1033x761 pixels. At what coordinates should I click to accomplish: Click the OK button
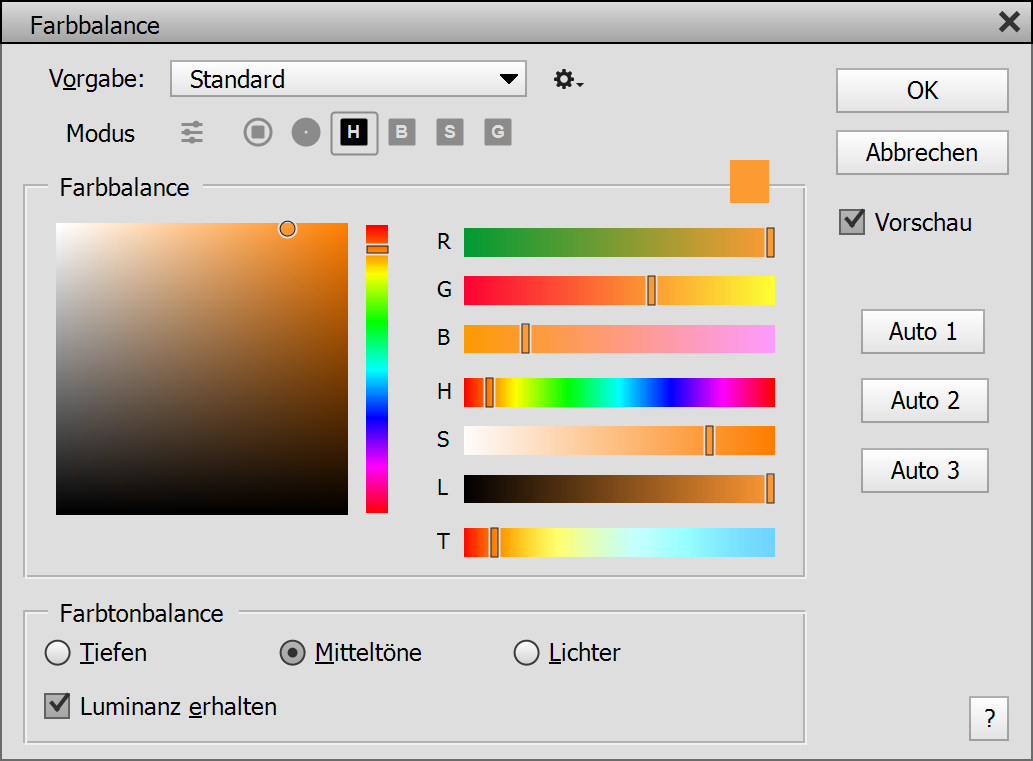[x=922, y=91]
